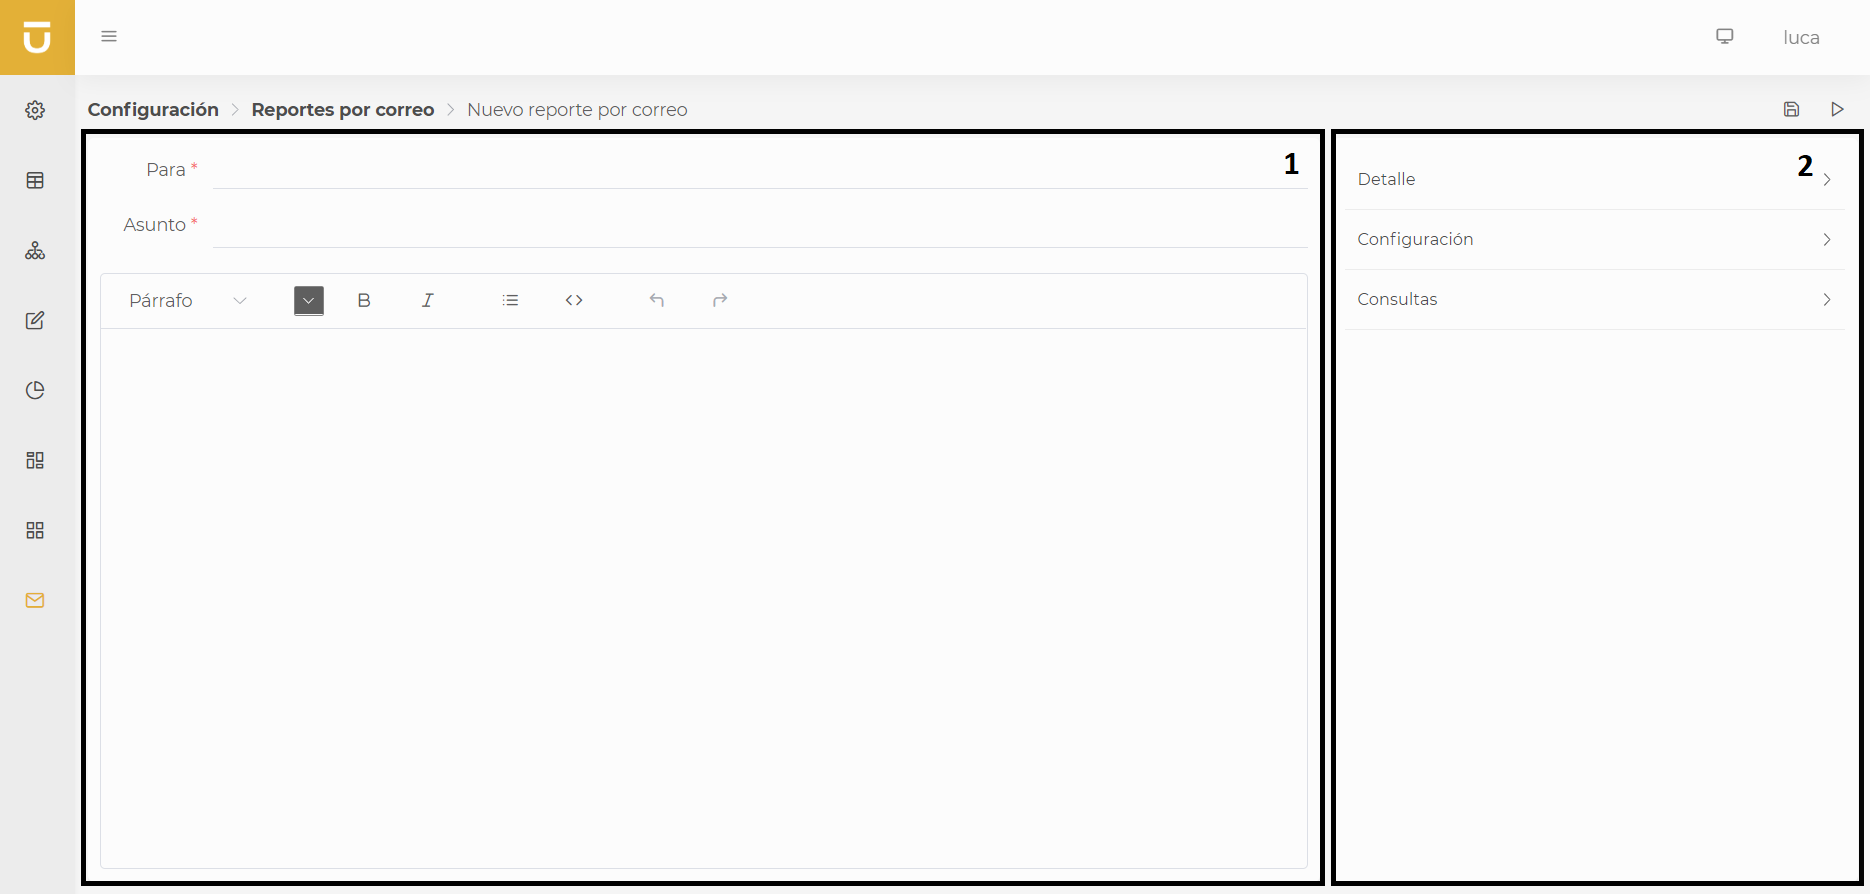1870x894 pixels.
Task: Click the monitor icon in the top bar
Action: tap(1724, 37)
